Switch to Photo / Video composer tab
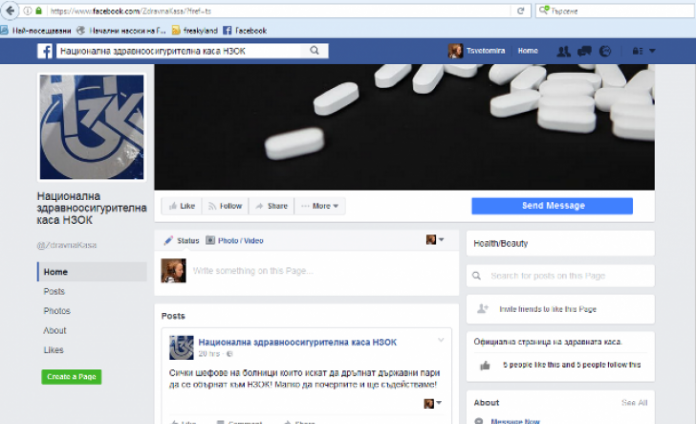 [234, 241]
